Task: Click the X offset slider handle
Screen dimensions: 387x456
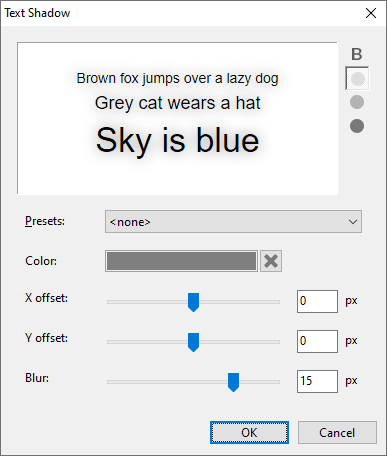Action: (193, 302)
